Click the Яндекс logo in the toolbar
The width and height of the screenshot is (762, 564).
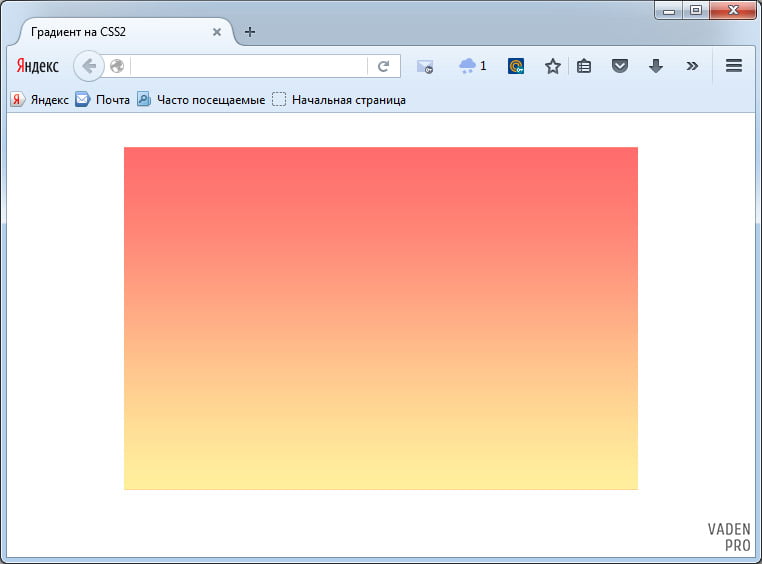click(x=38, y=66)
